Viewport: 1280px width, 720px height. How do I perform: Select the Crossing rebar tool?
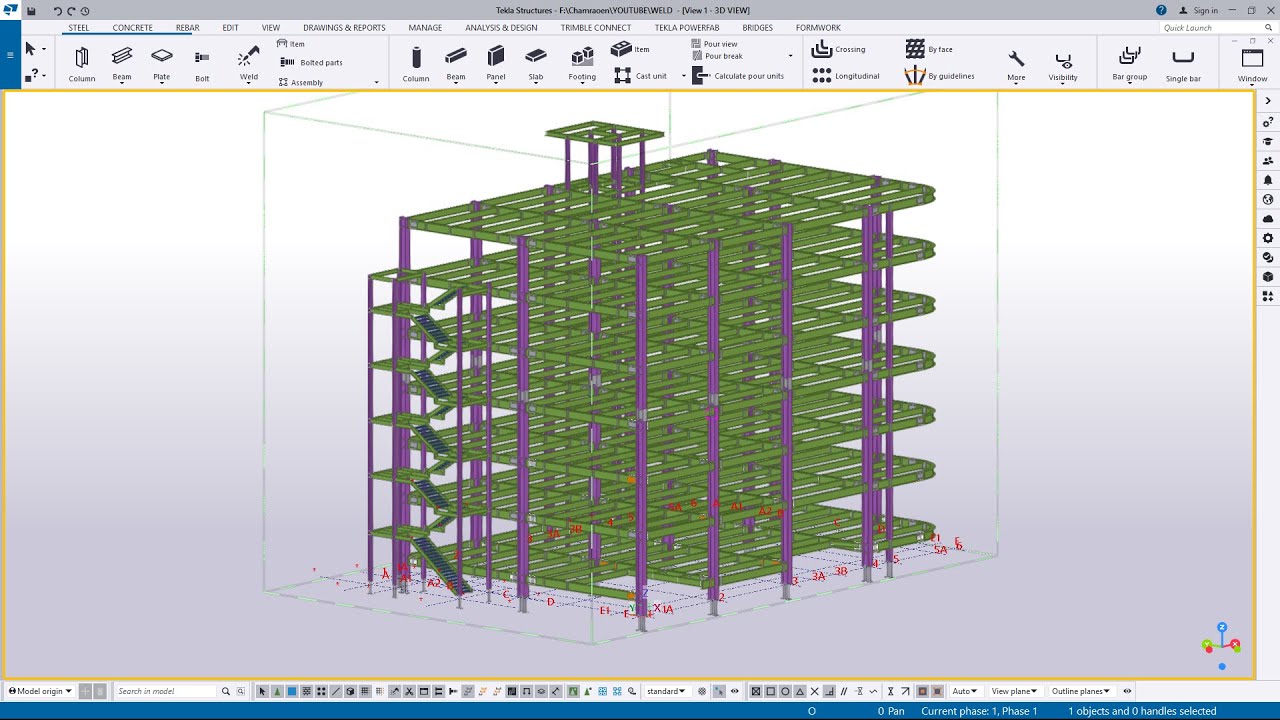click(839, 49)
